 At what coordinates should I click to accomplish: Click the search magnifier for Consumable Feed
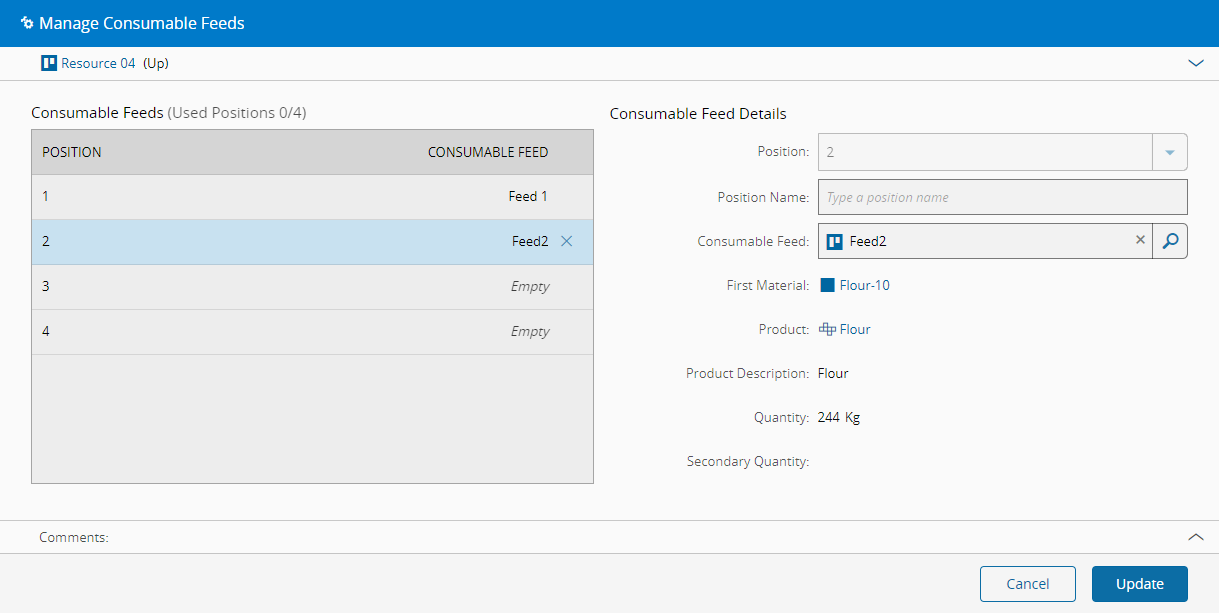(x=1170, y=241)
